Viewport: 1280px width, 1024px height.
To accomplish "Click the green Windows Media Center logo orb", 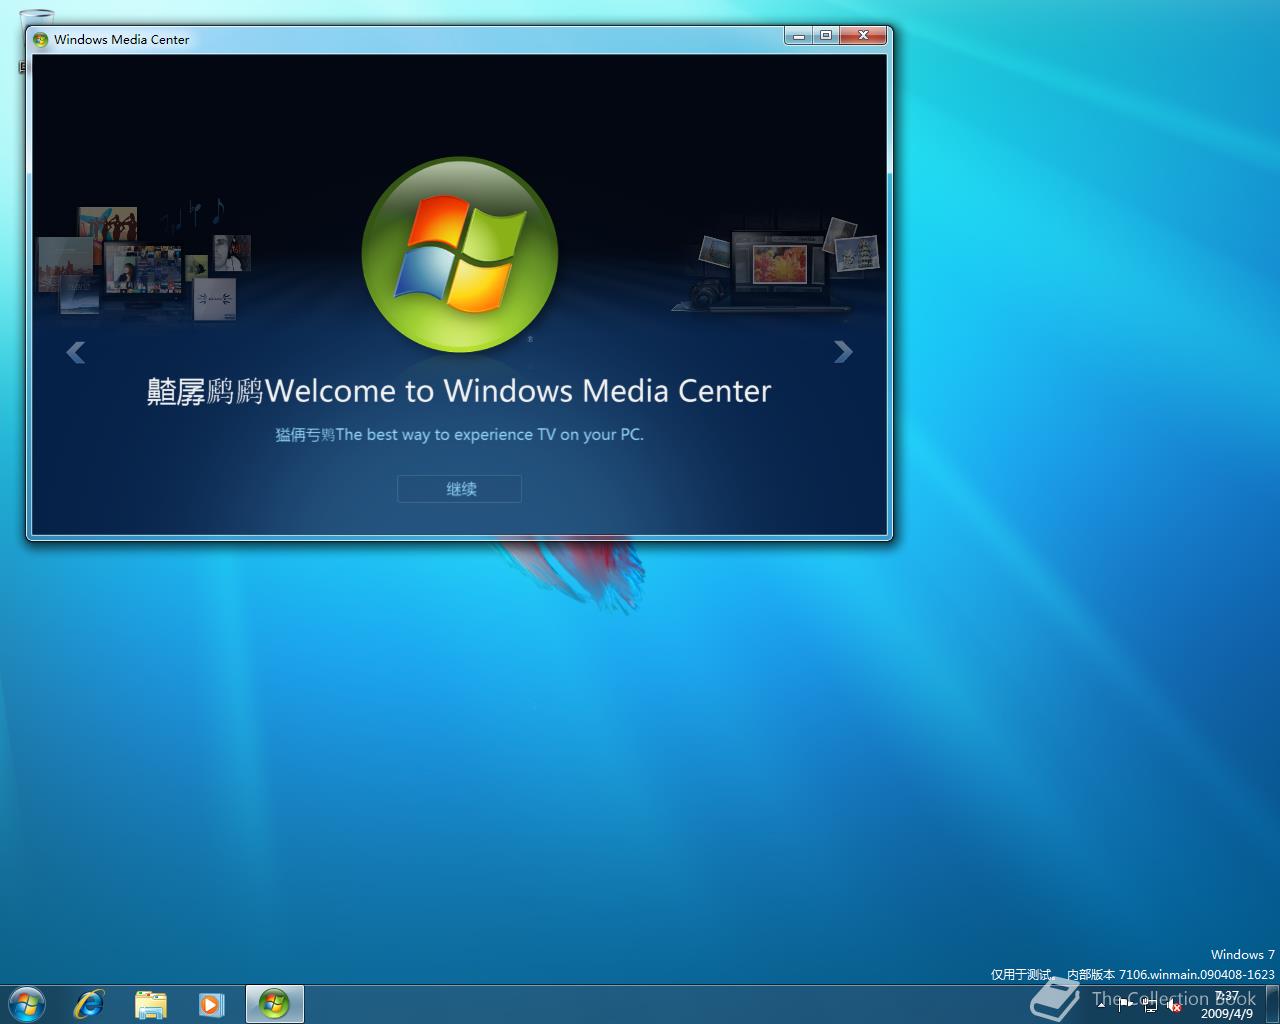I will 460,254.
